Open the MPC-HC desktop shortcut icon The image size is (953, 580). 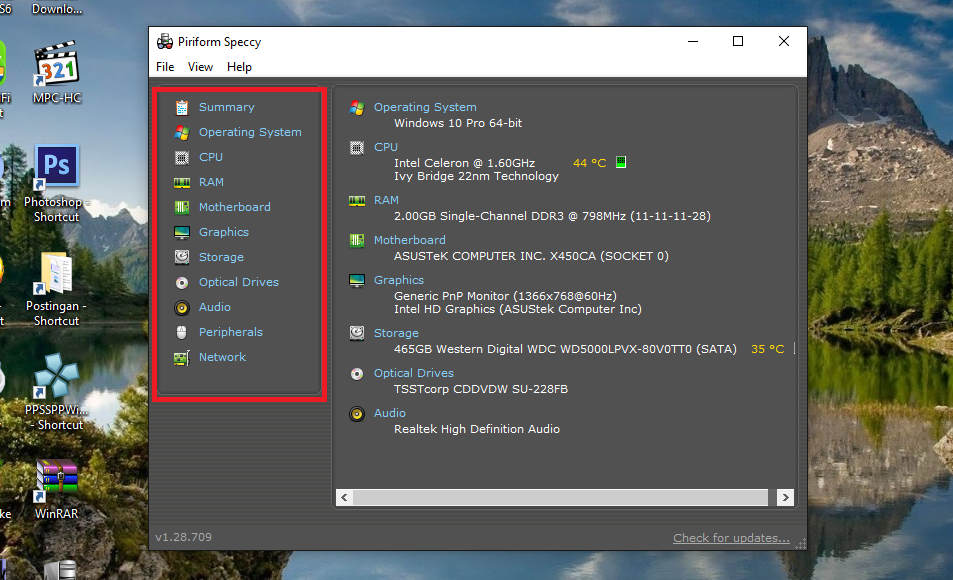(57, 64)
